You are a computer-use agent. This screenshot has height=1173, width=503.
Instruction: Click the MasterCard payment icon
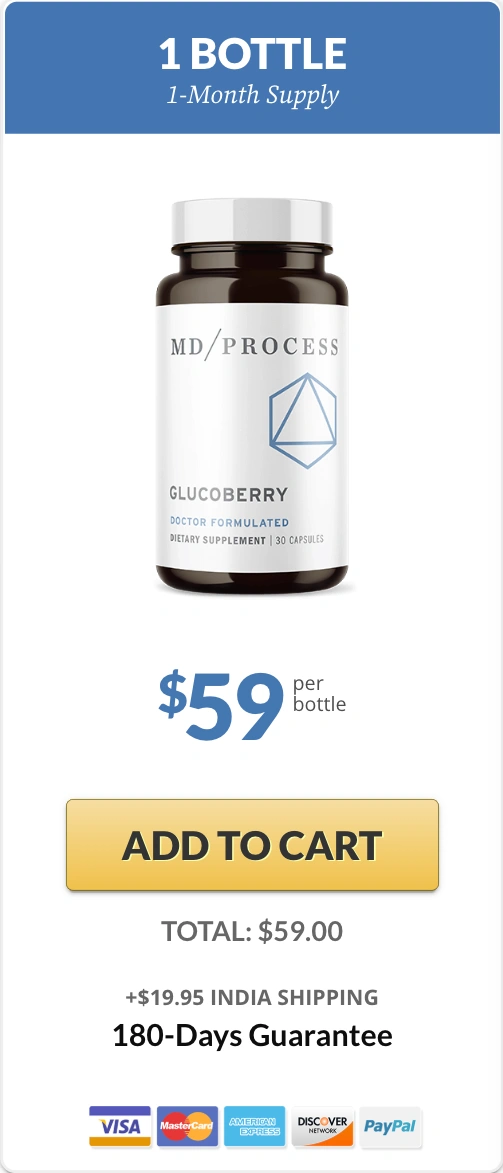click(187, 1127)
